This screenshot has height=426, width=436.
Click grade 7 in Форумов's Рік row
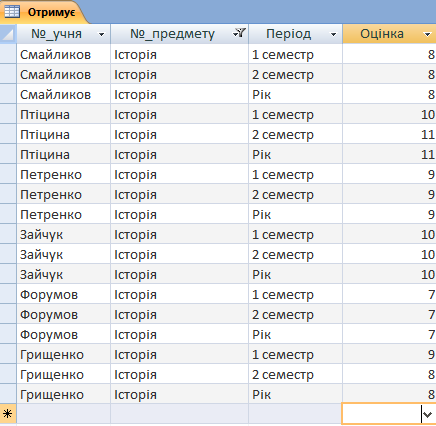(431, 335)
